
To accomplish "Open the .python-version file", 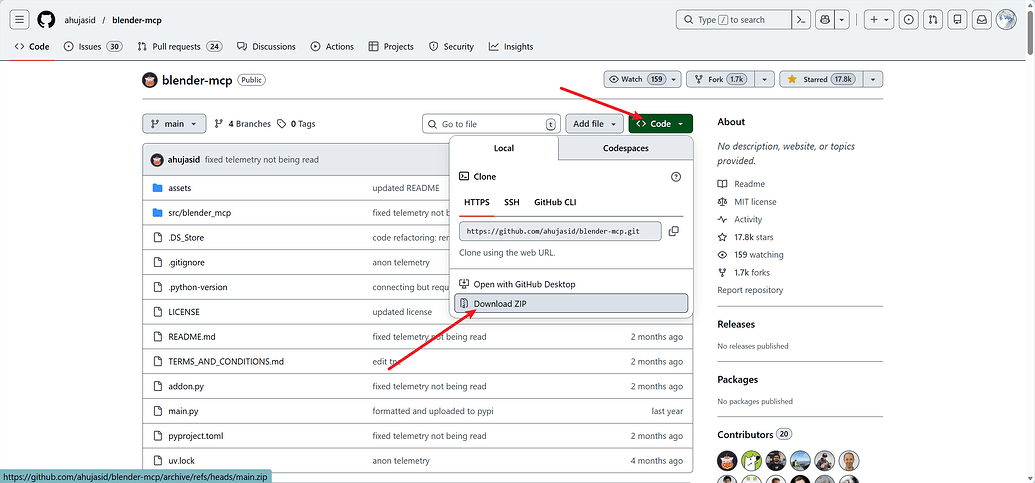I will click(x=198, y=287).
